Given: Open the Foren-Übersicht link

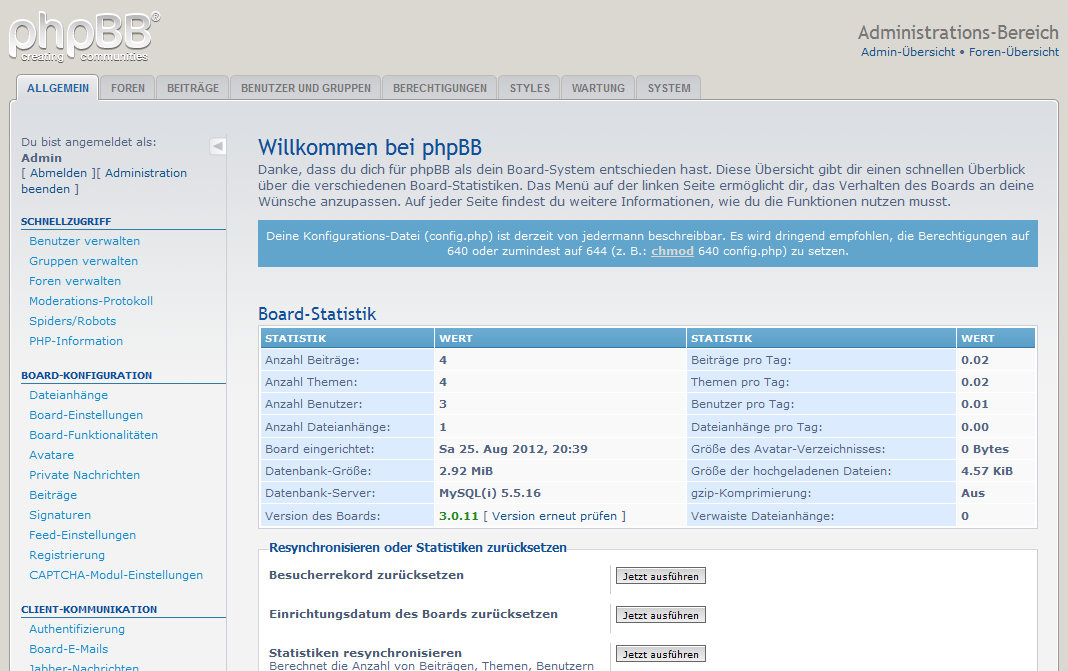Looking at the screenshot, I should tap(1014, 52).
